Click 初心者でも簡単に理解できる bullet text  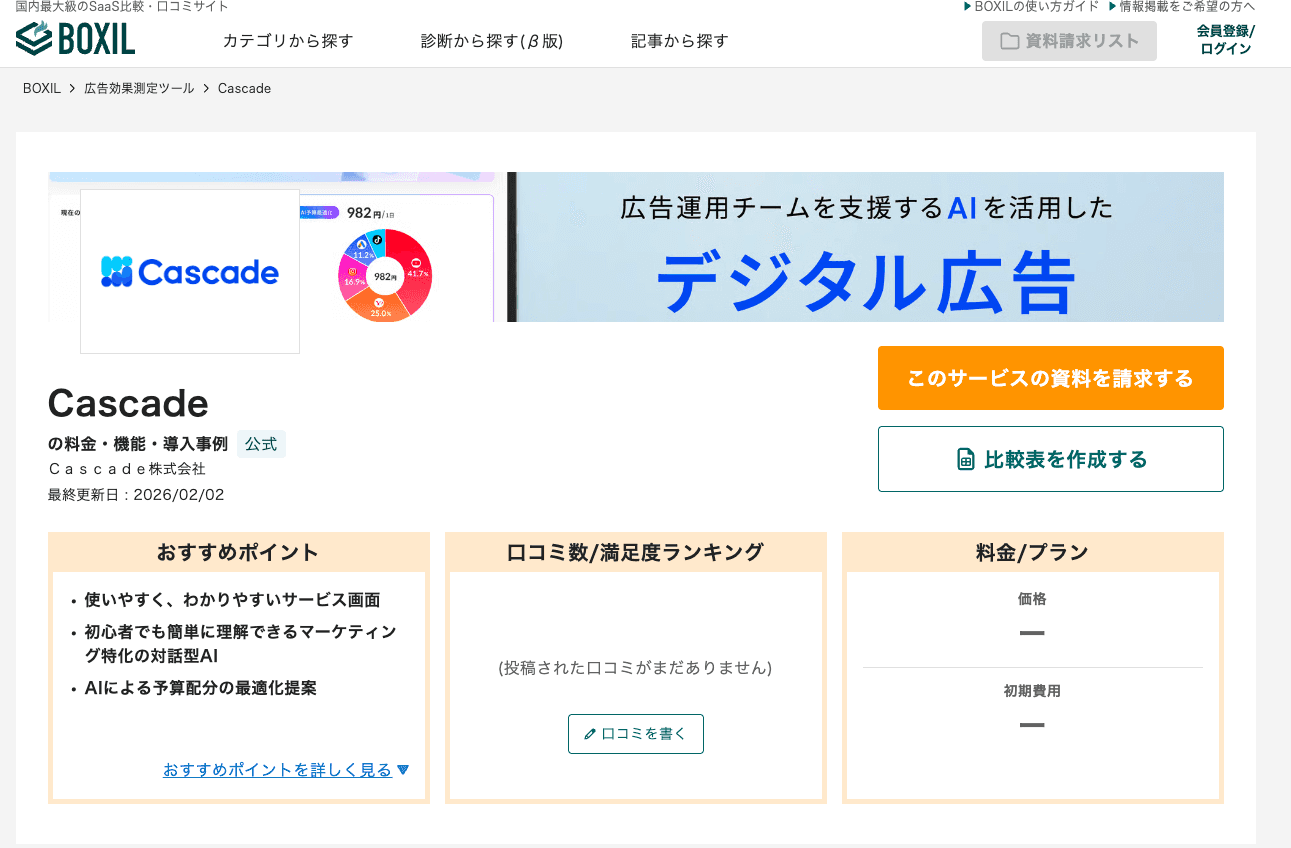[240, 644]
